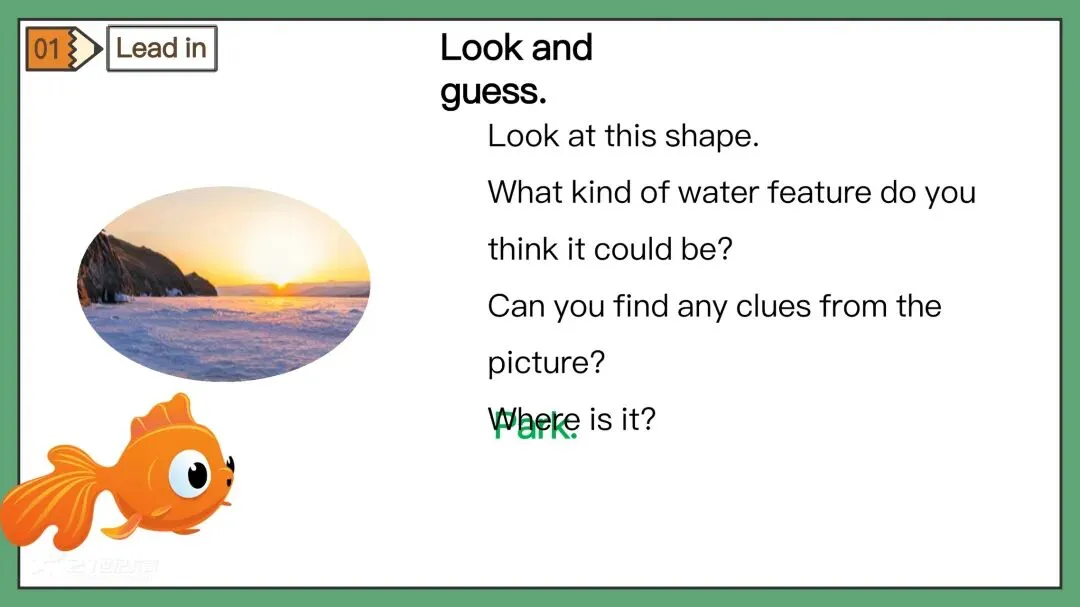Screen dimensions: 1080x607
Task: Select the "Look at this shape." sentence
Action: [623, 136]
